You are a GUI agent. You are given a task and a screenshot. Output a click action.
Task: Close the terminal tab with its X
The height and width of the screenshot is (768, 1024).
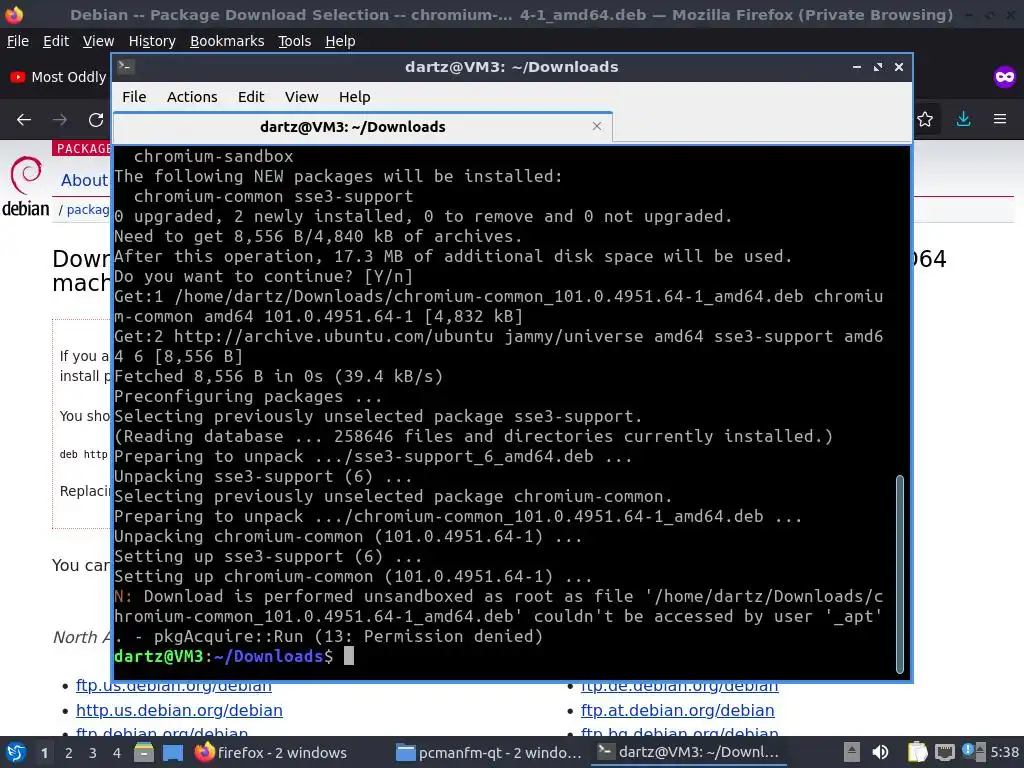click(x=596, y=126)
